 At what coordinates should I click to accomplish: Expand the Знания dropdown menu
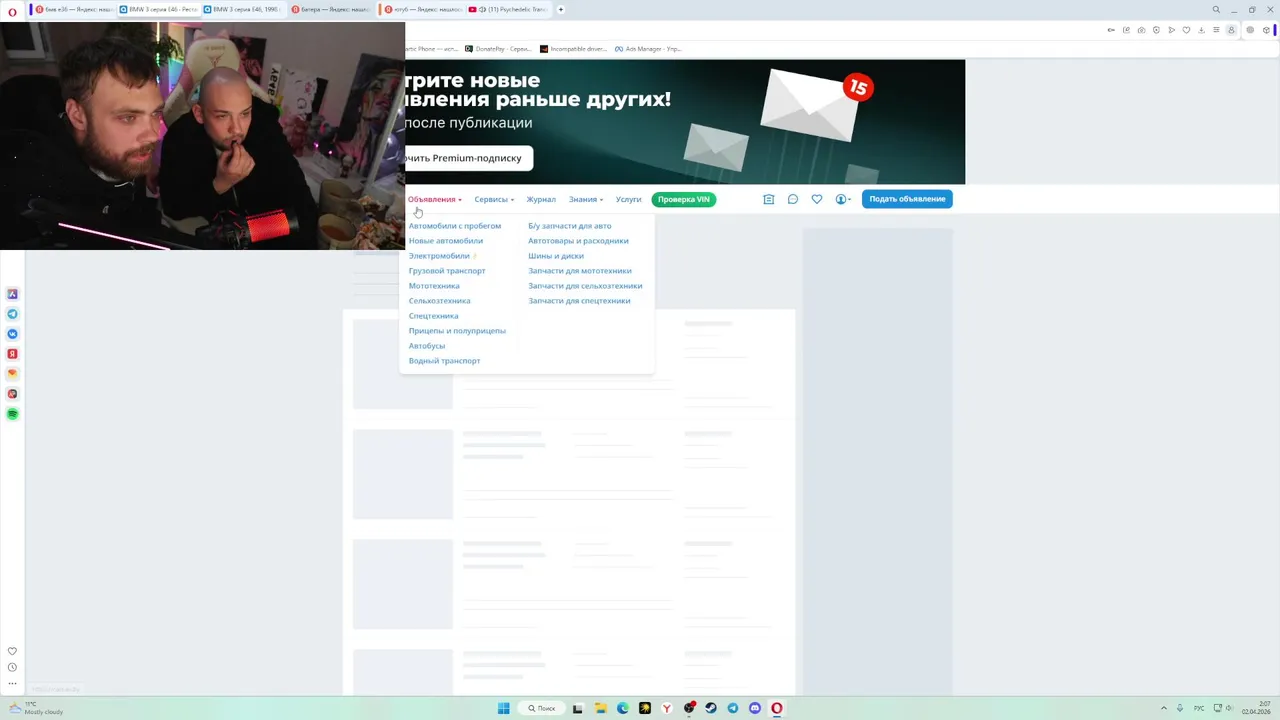(x=586, y=199)
